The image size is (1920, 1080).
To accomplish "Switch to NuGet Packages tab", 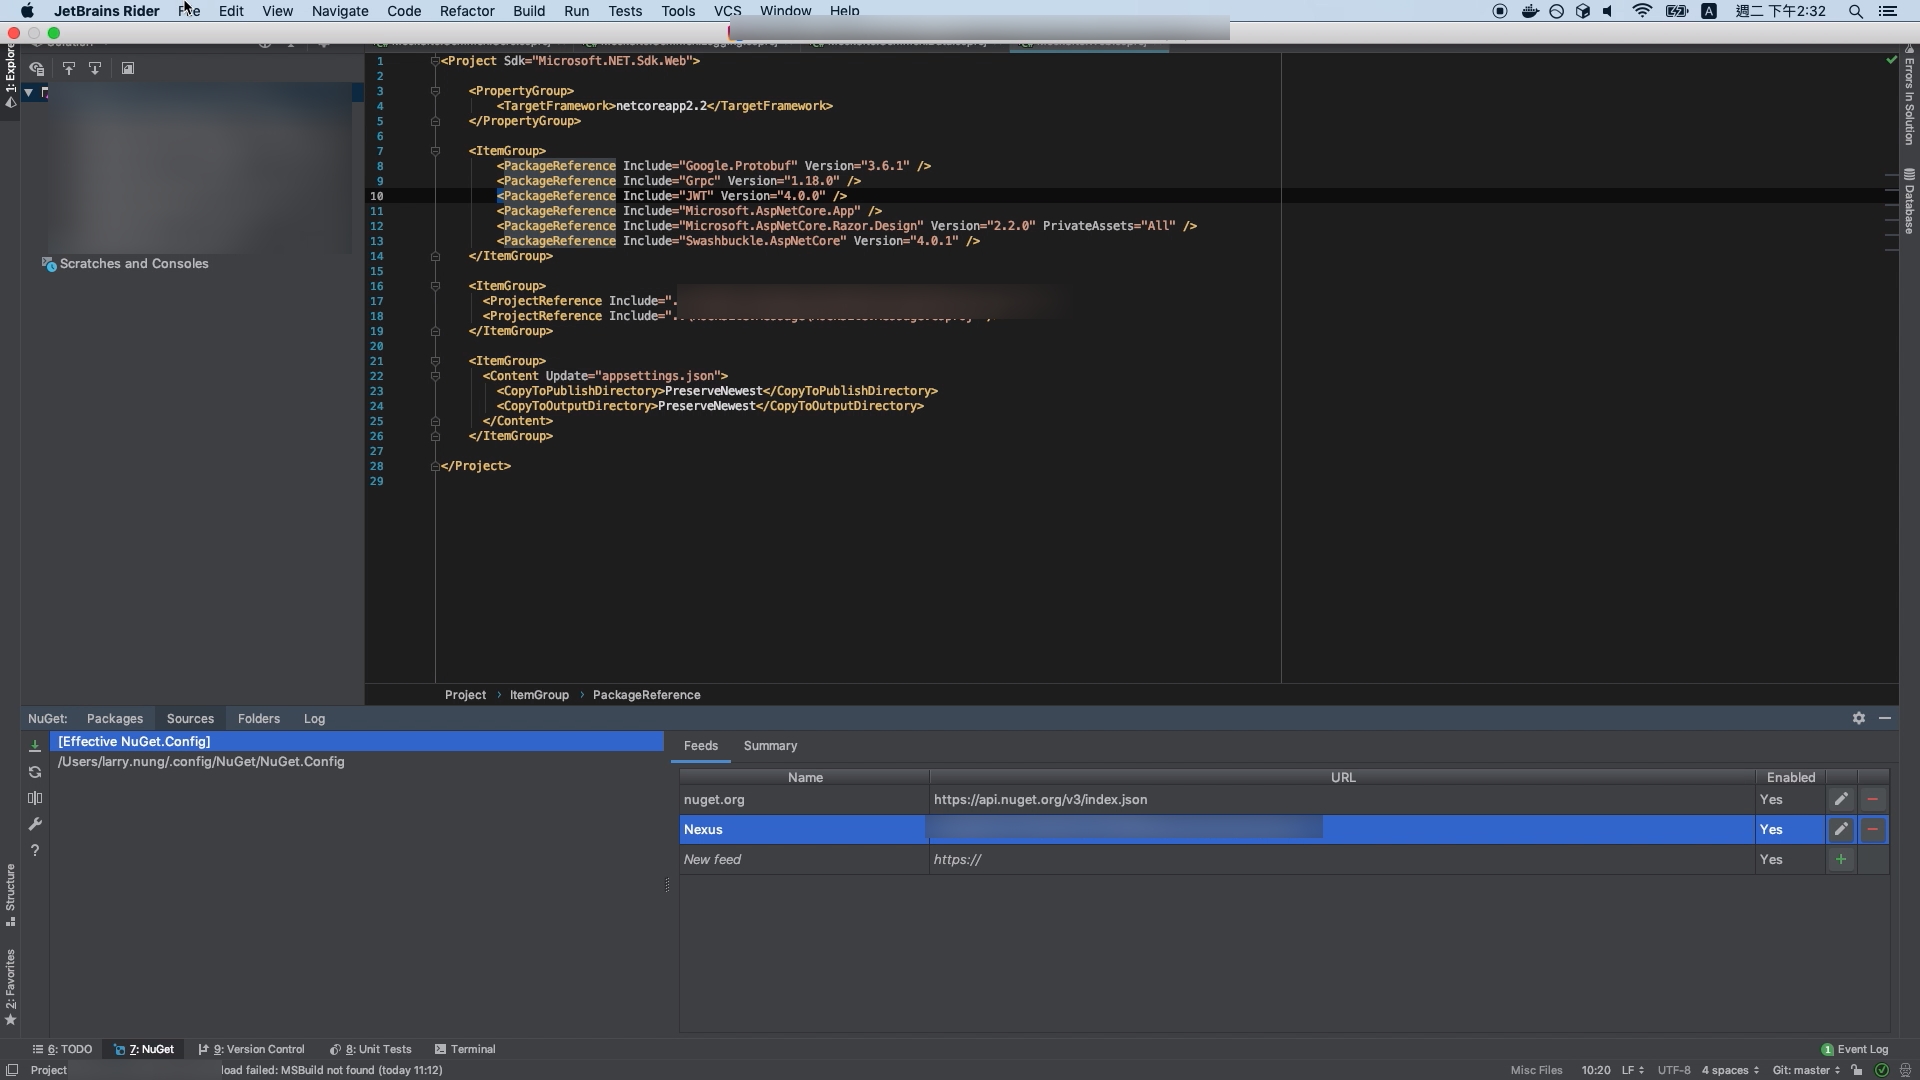I will [115, 719].
